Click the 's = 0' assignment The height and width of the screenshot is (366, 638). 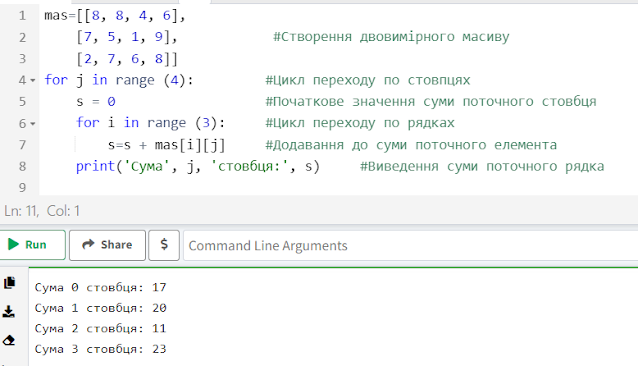point(96,102)
